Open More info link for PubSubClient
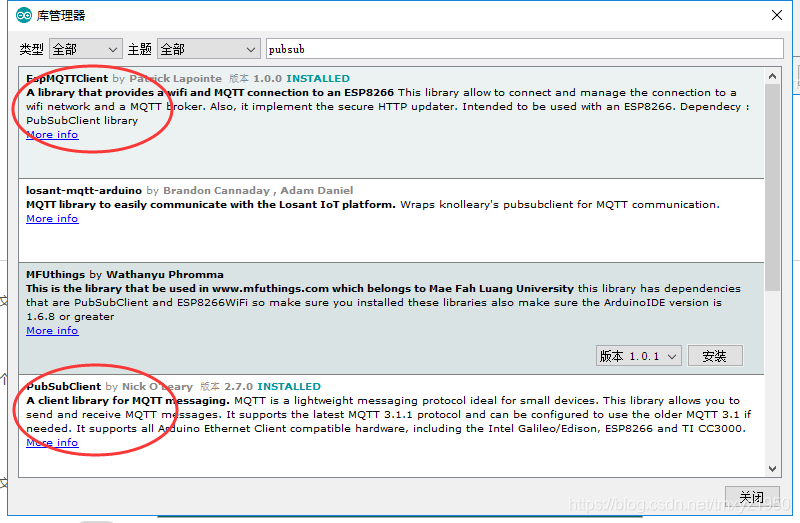 [52, 442]
